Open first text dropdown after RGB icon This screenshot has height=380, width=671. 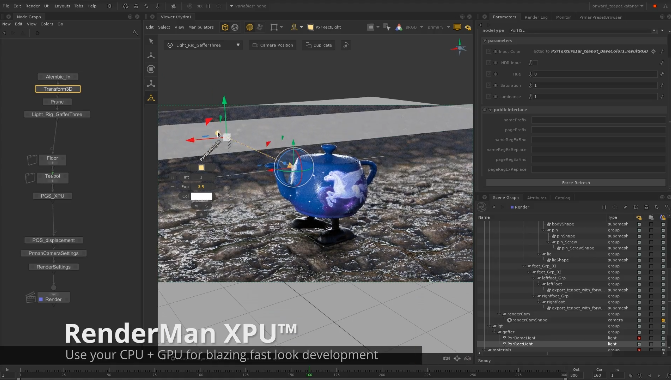[414, 27]
